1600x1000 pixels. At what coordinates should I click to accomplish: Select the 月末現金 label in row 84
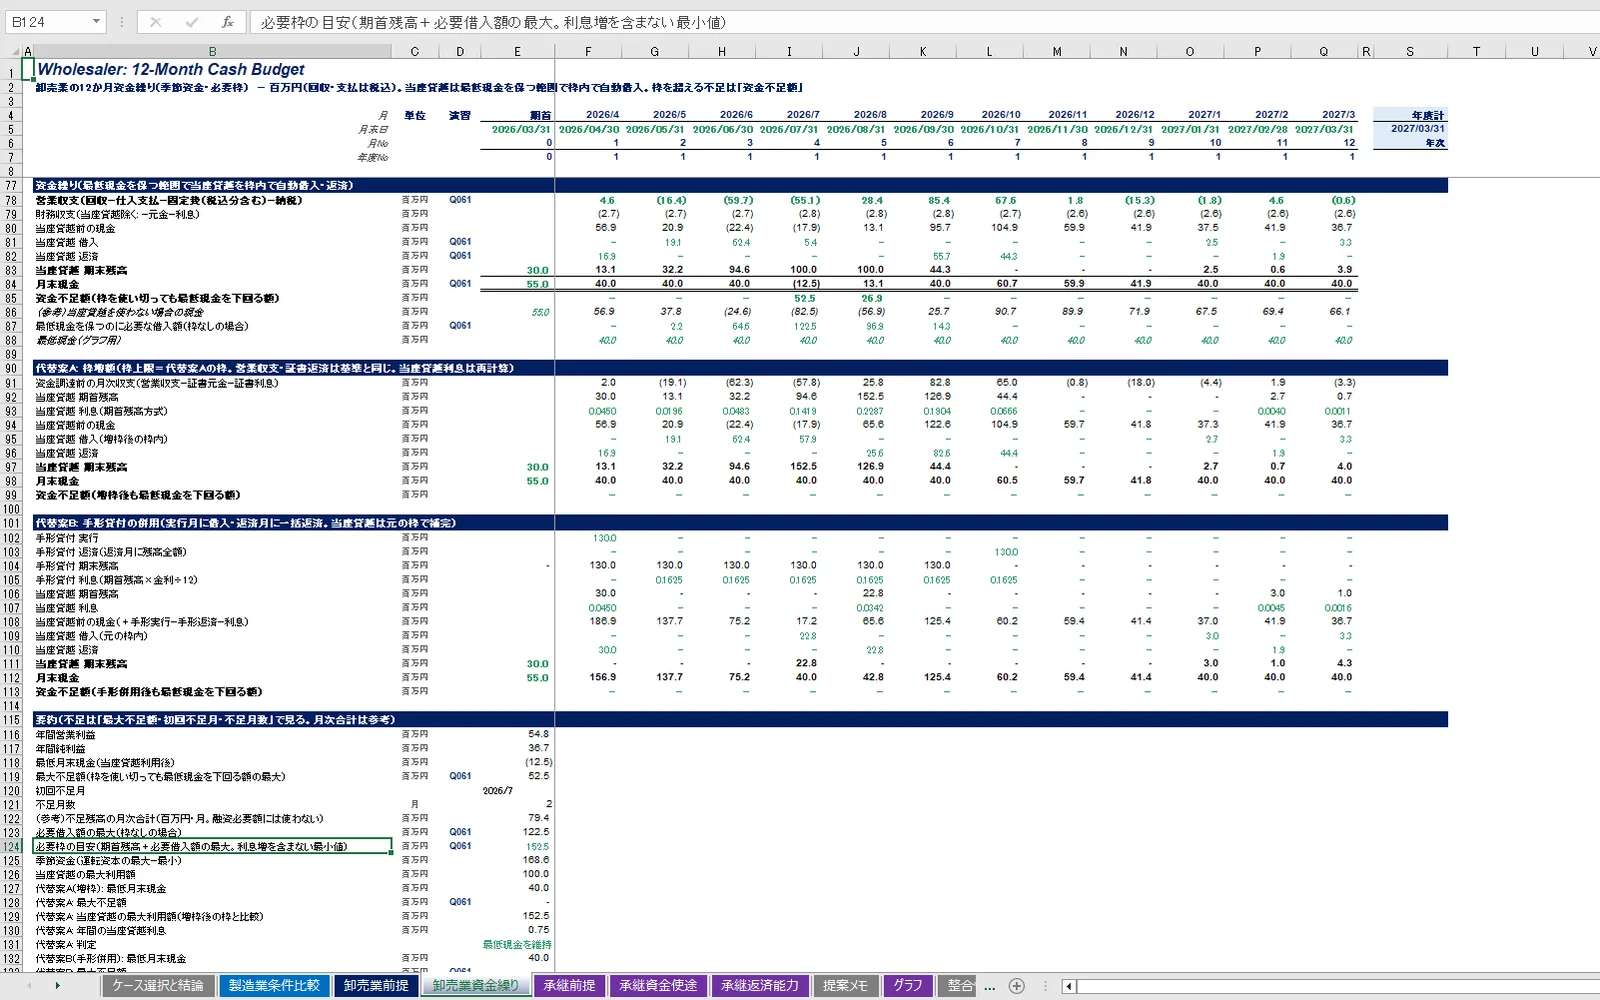point(57,284)
